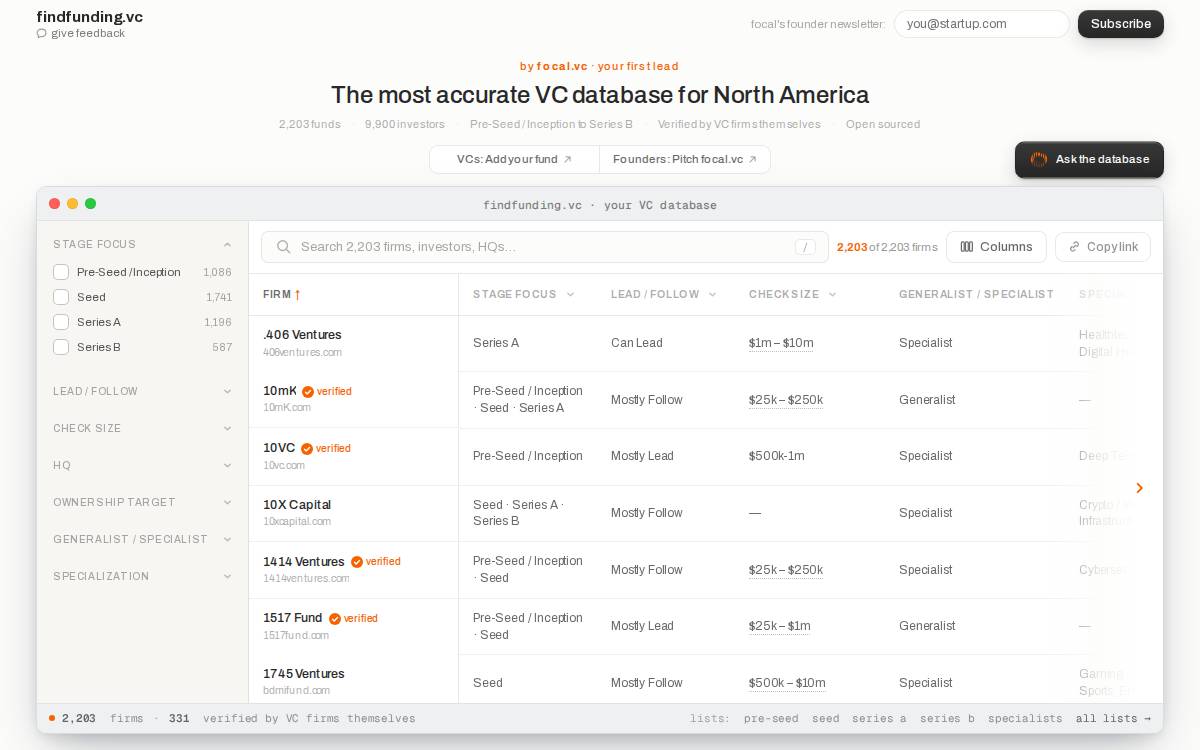Open the 10X Capital firm row

[705, 513]
